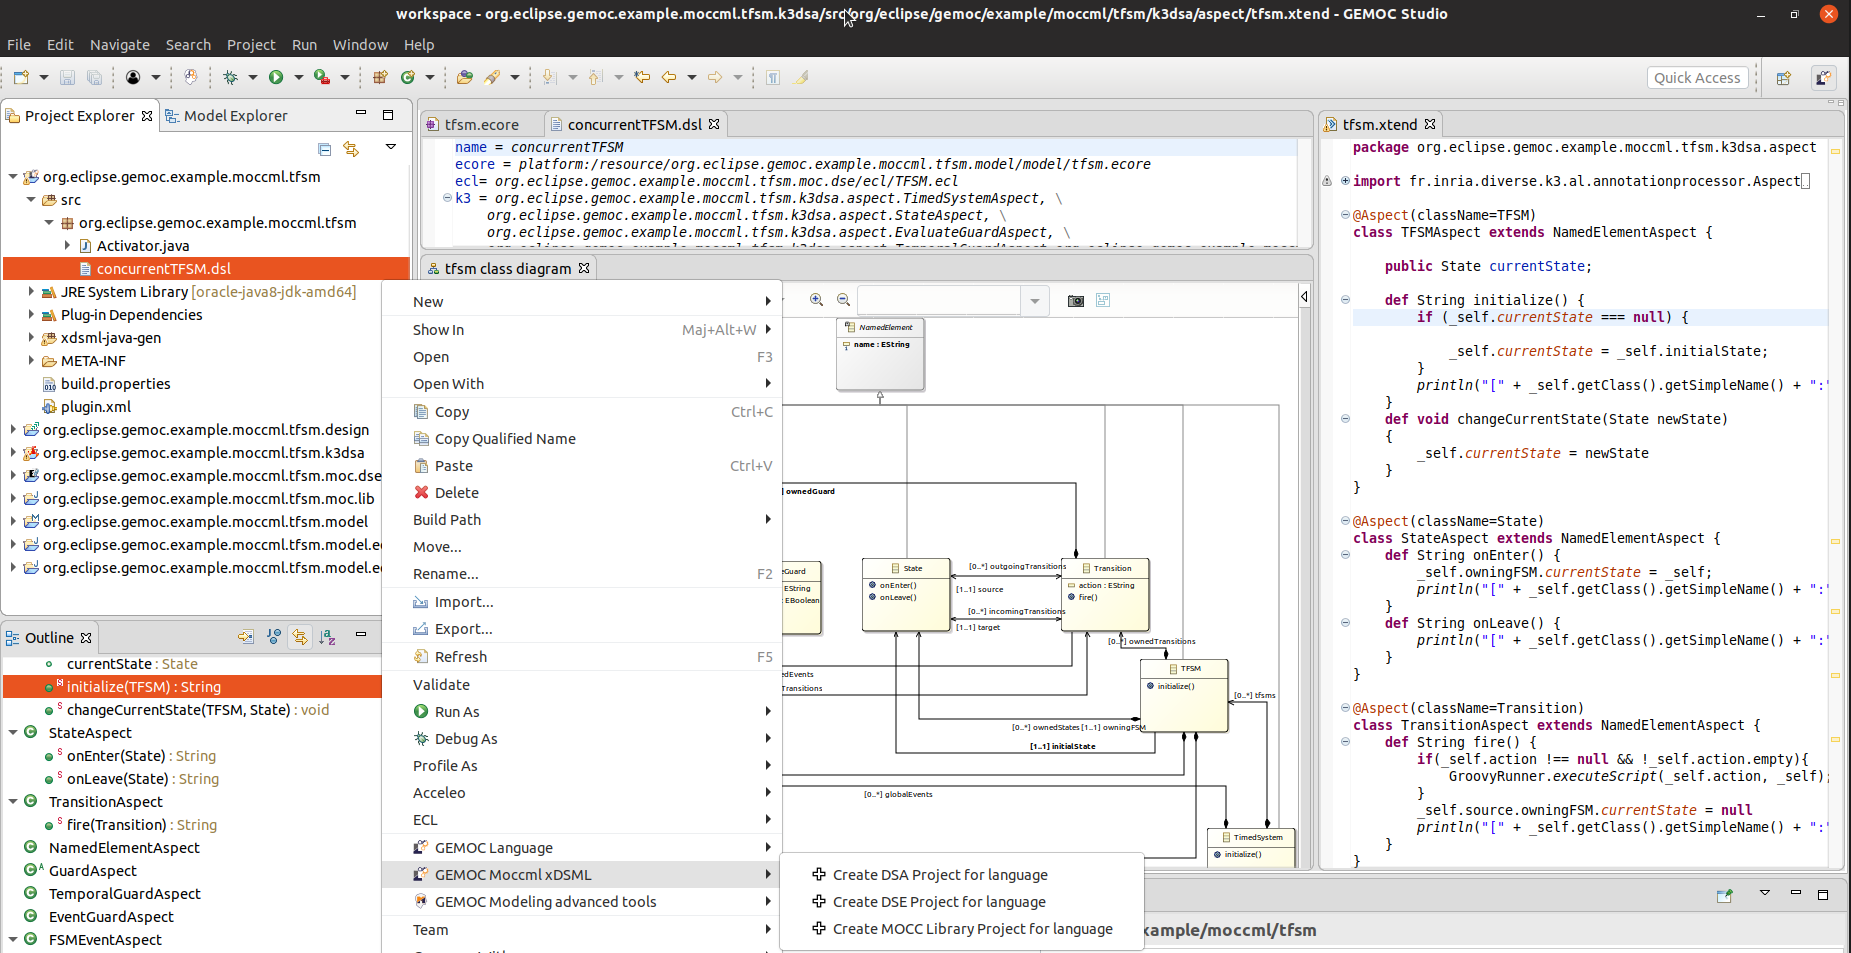Image resolution: width=1851 pixels, height=953 pixels.
Task: Zoom in on the tfsm class diagram
Action: click(816, 300)
